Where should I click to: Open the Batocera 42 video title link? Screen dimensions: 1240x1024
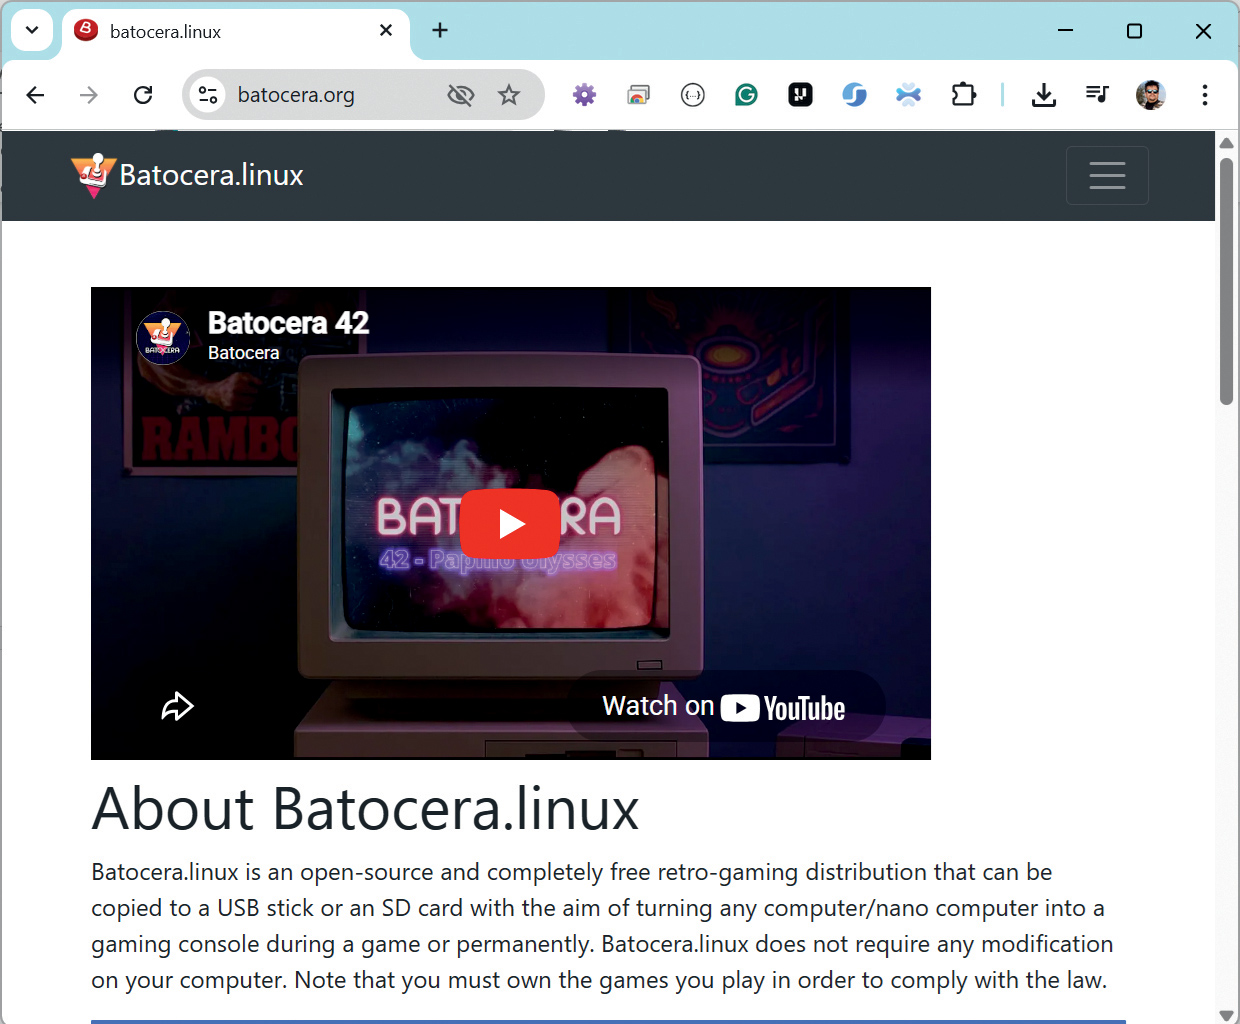coord(288,323)
